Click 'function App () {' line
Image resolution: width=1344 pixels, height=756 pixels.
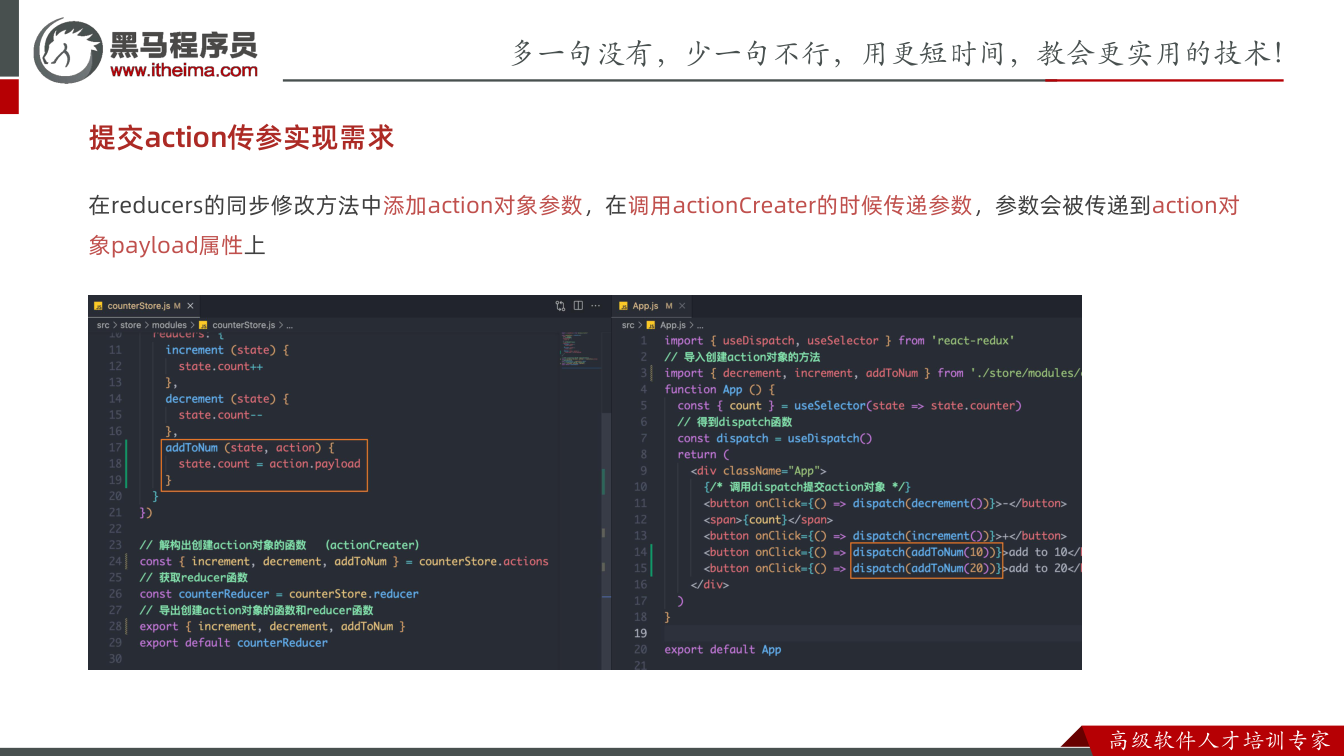(x=720, y=389)
